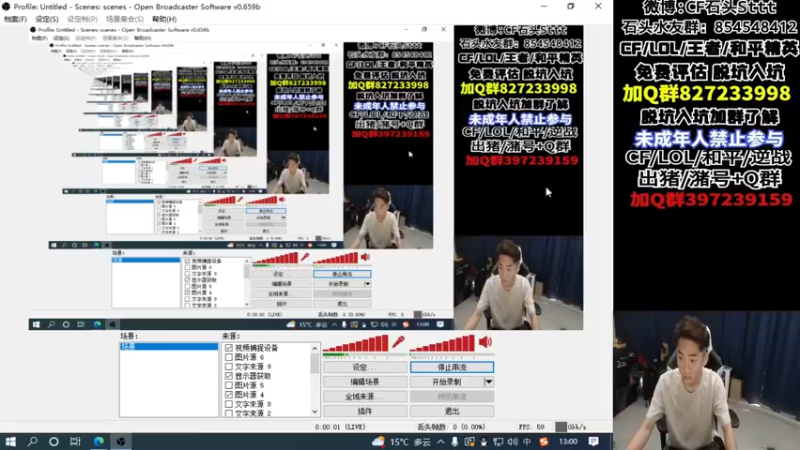800x450 pixels.
Task: Open network settings from the tray
Action: pos(498,442)
